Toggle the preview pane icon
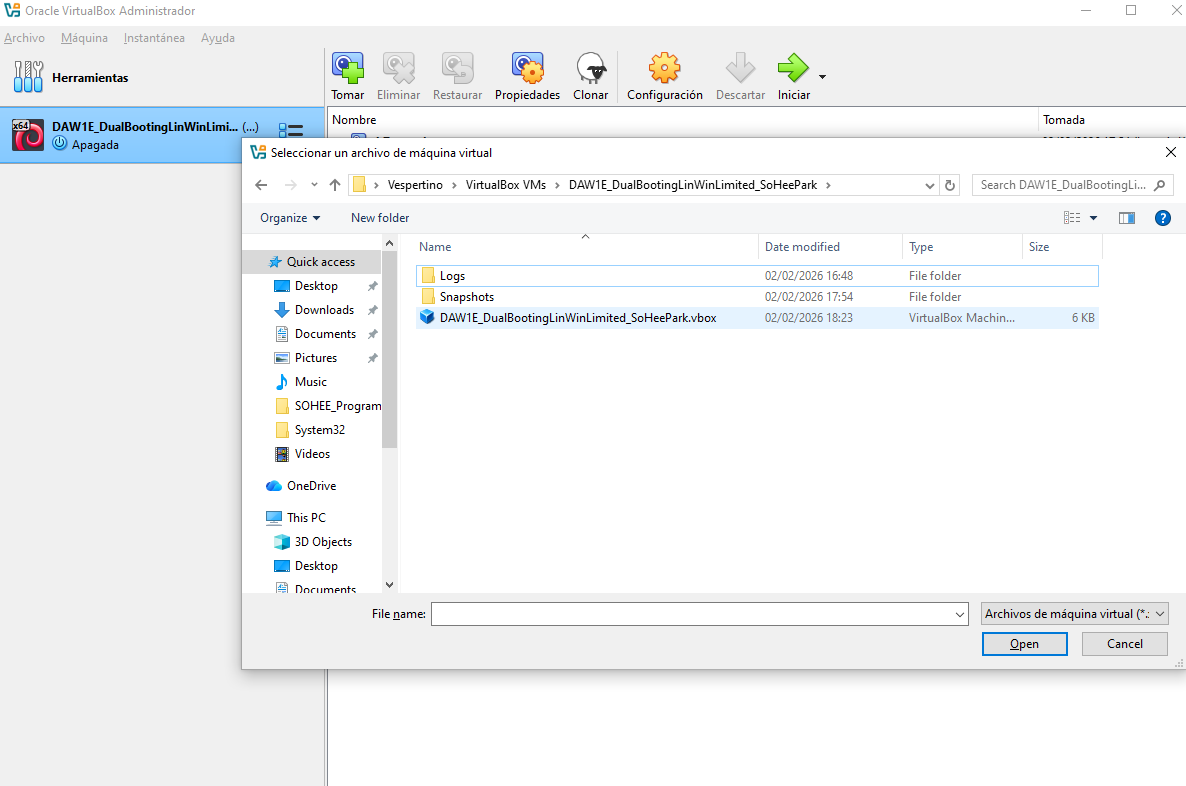Image resolution: width=1186 pixels, height=786 pixels. [1126, 218]
